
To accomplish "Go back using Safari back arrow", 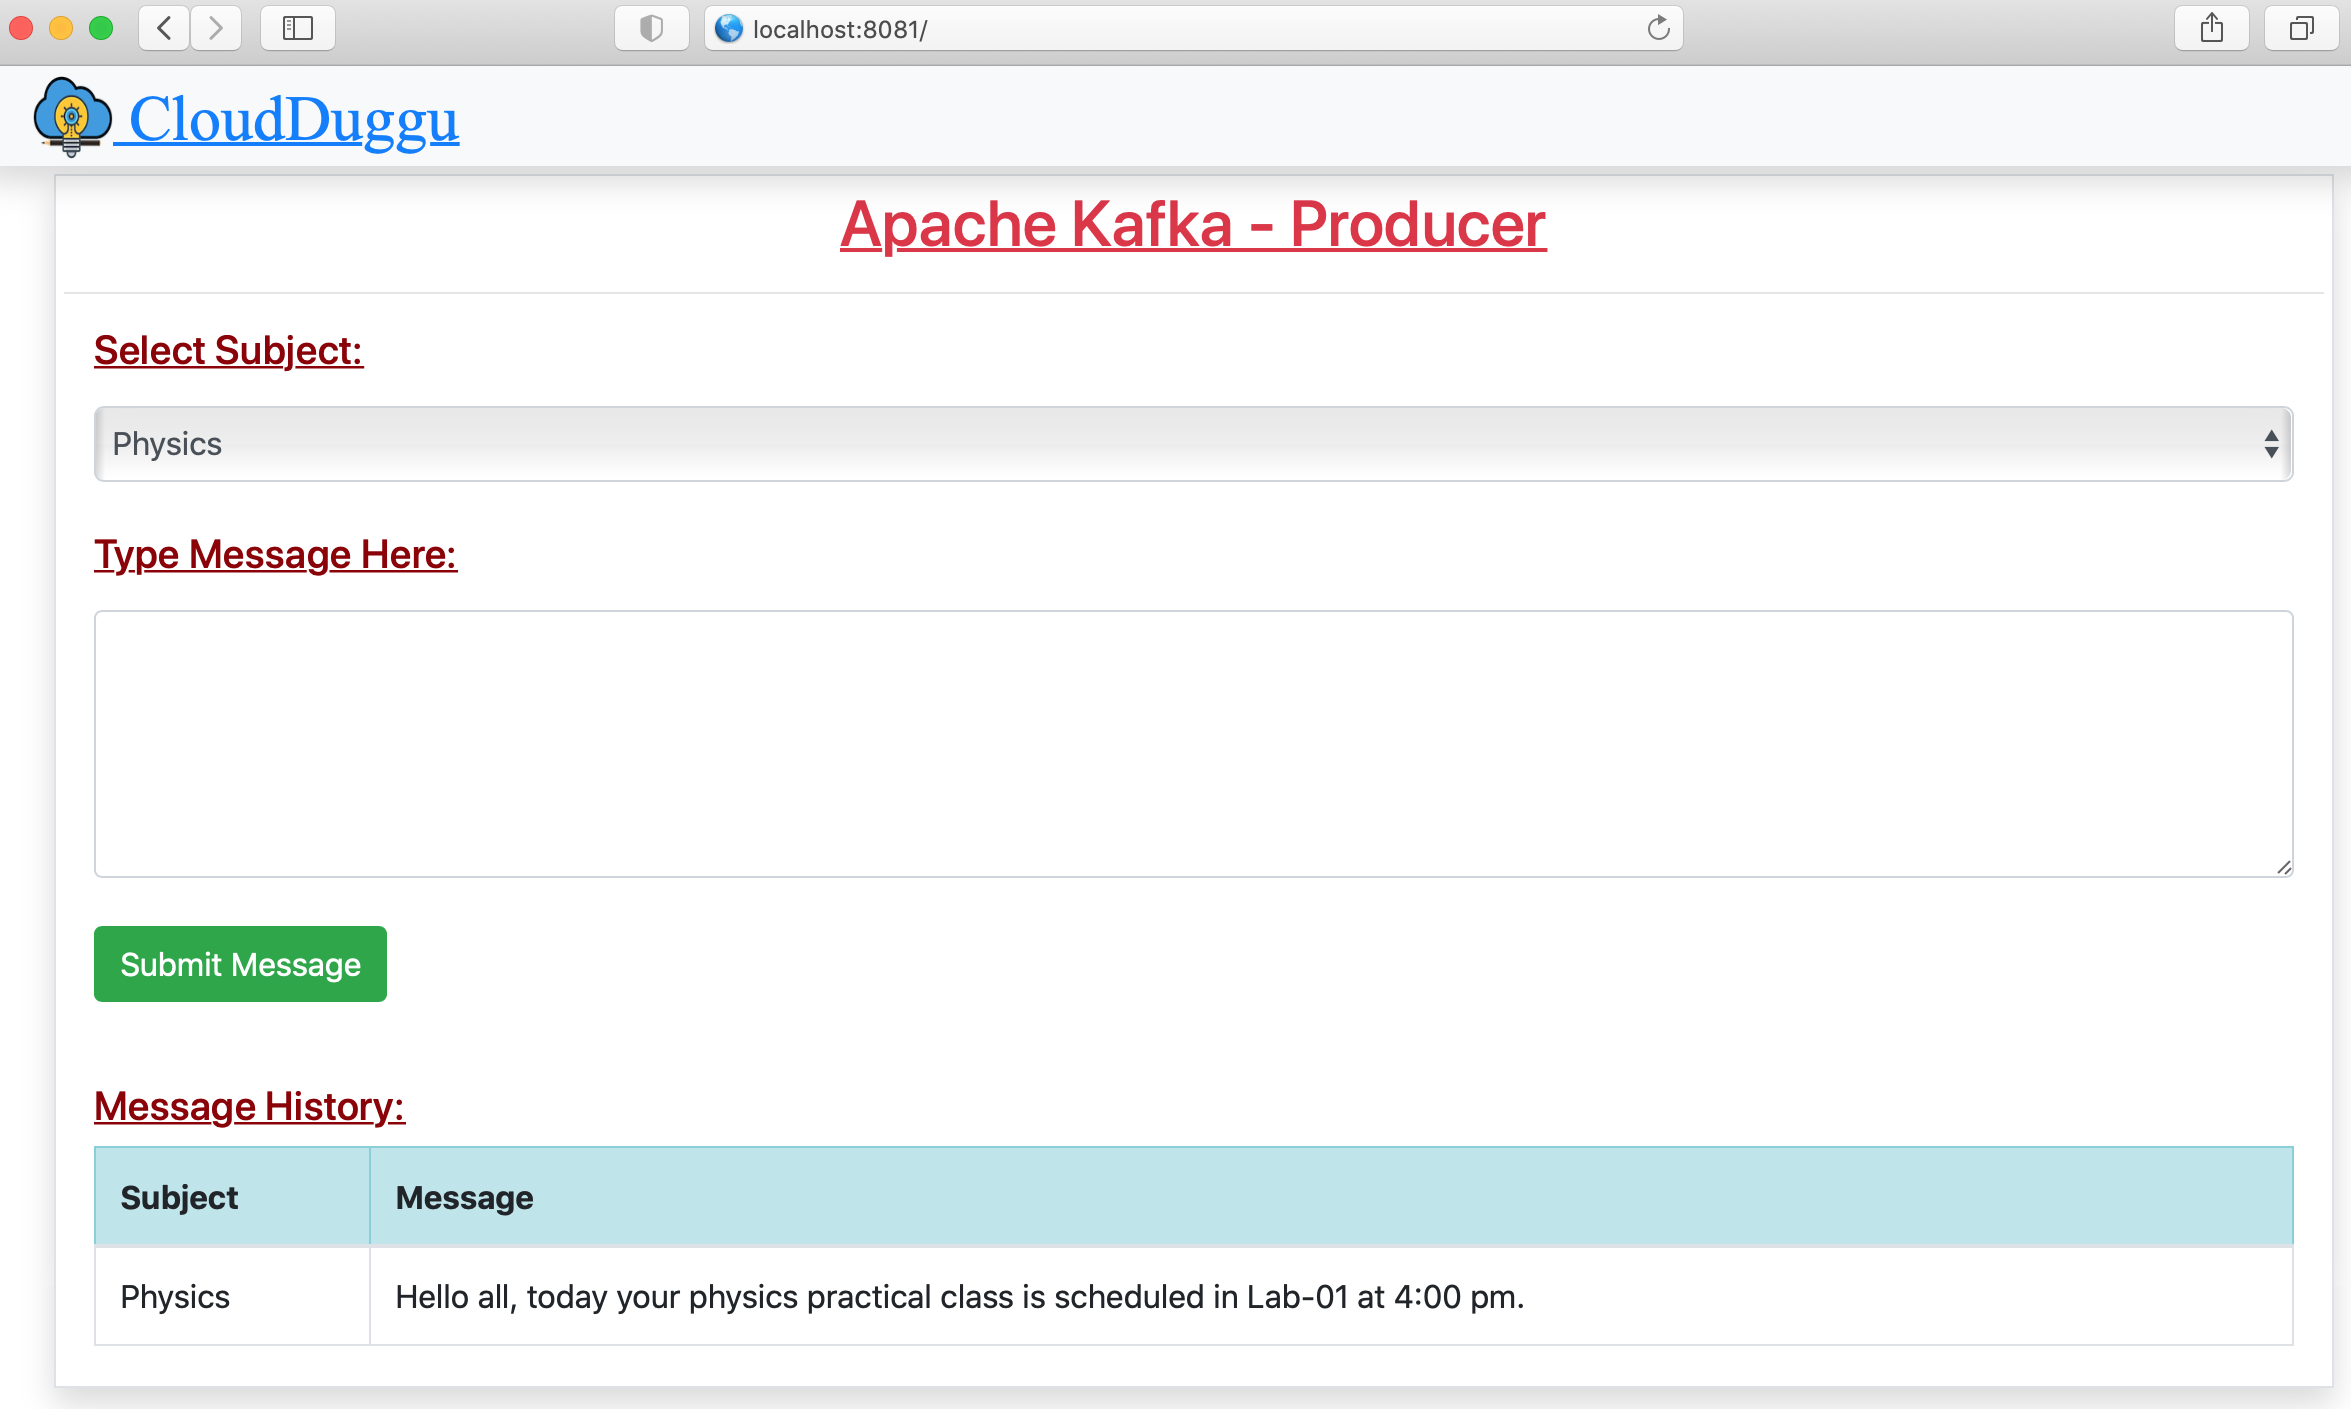I will (x=165, y=28).
